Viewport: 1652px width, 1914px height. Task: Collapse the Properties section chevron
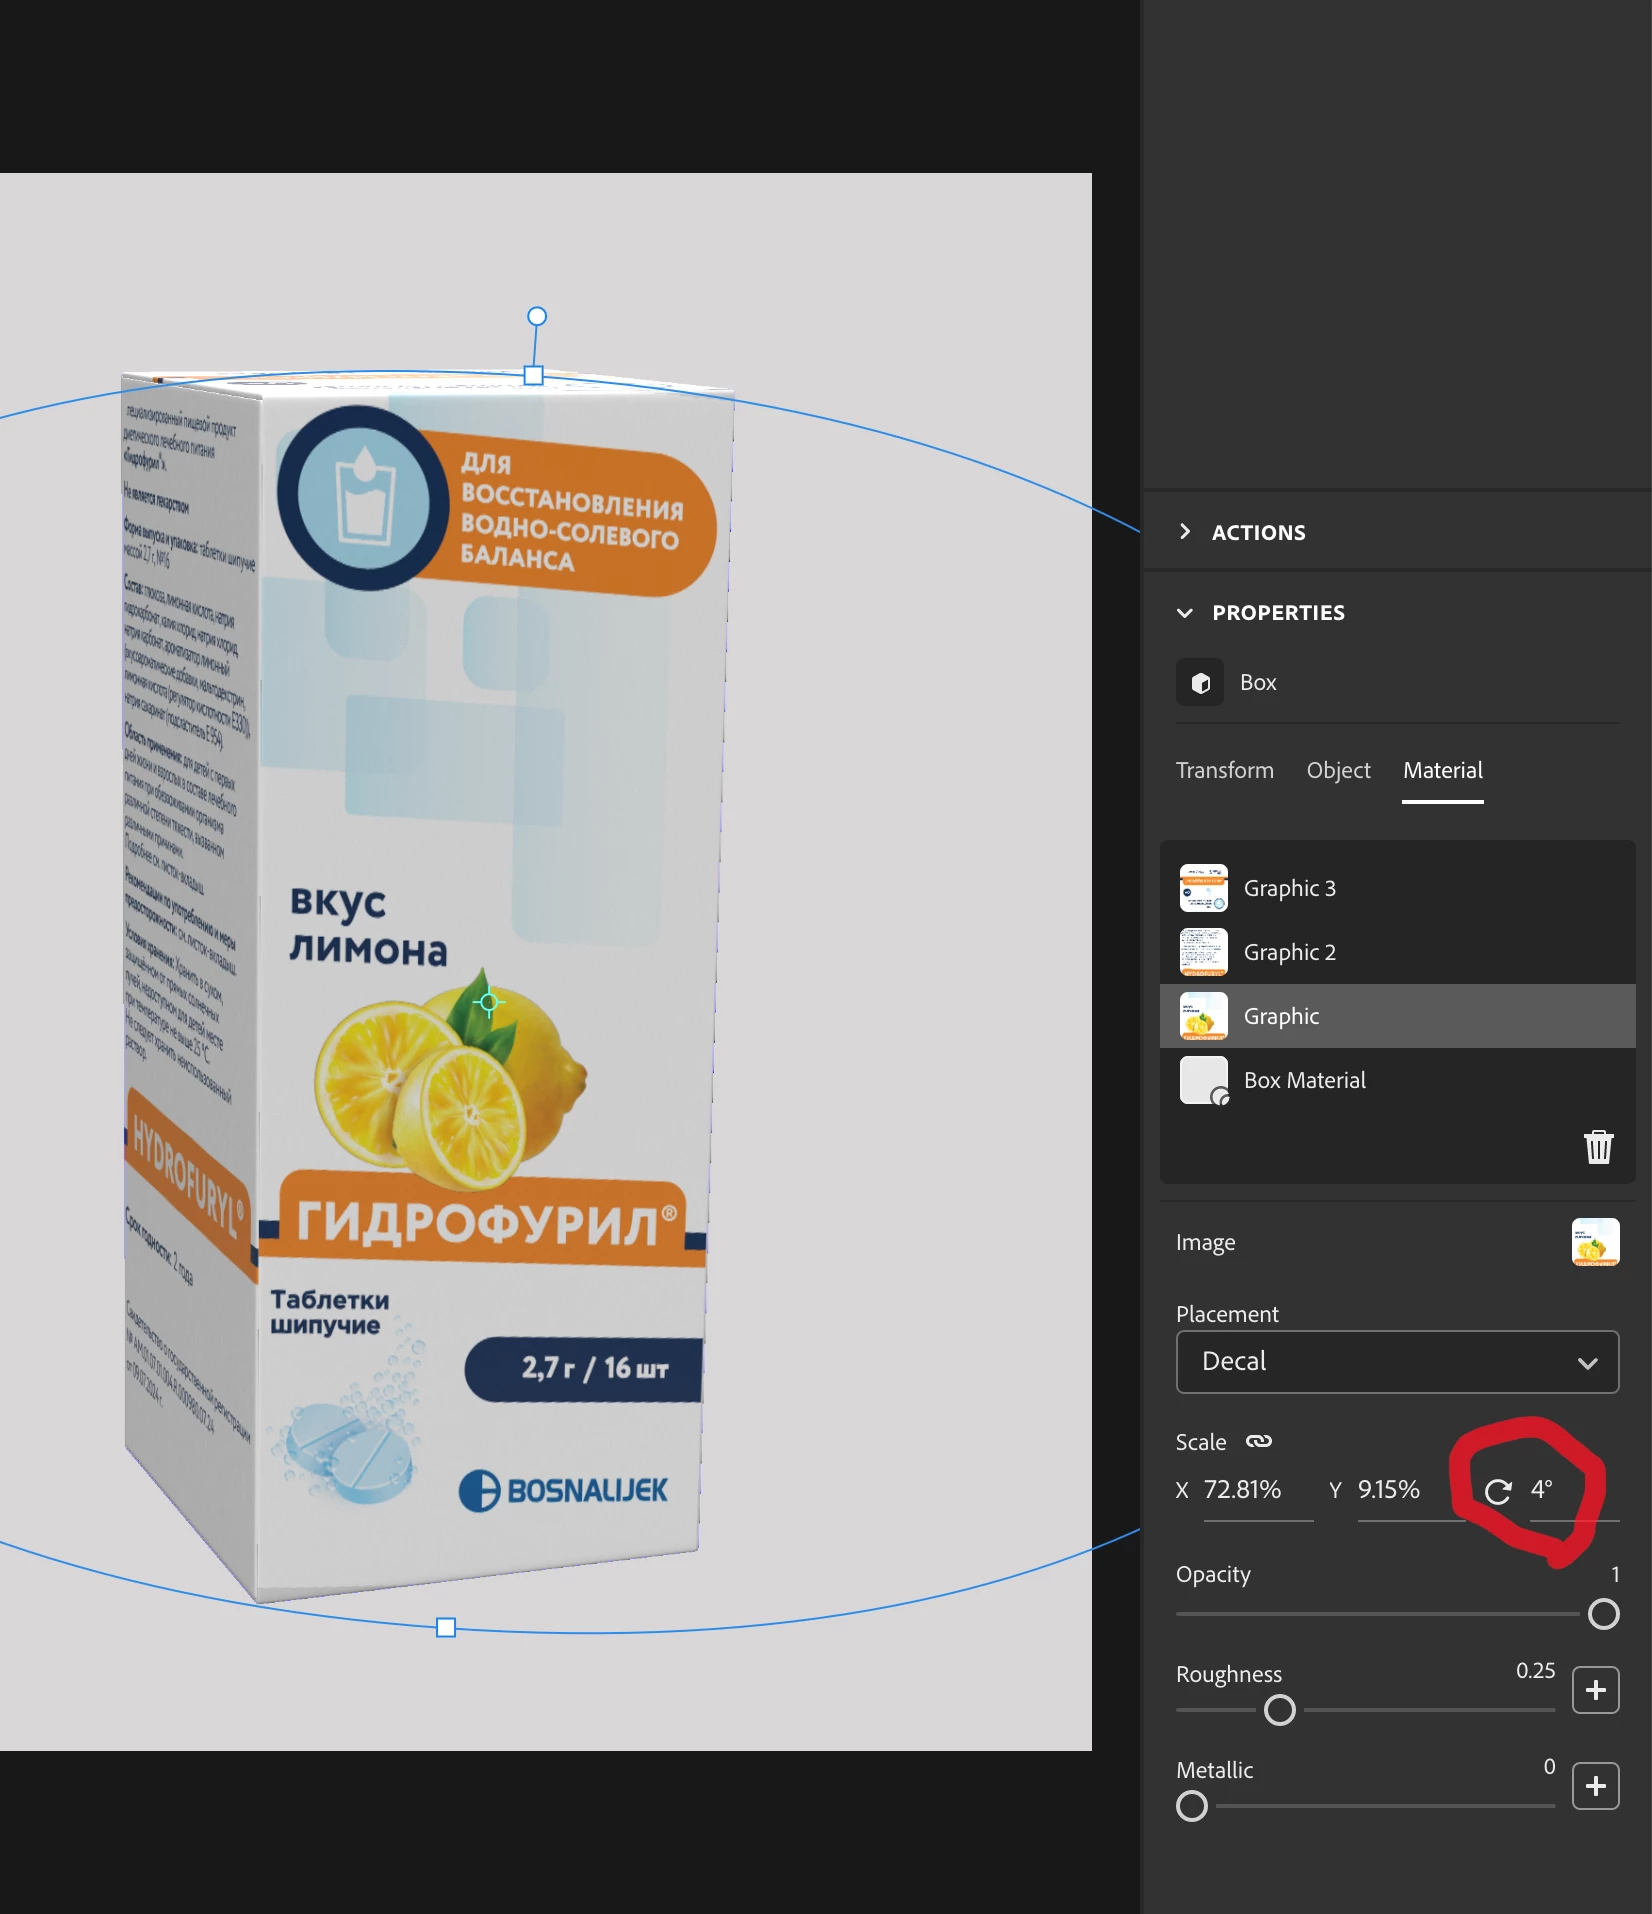coord(1185,613)
